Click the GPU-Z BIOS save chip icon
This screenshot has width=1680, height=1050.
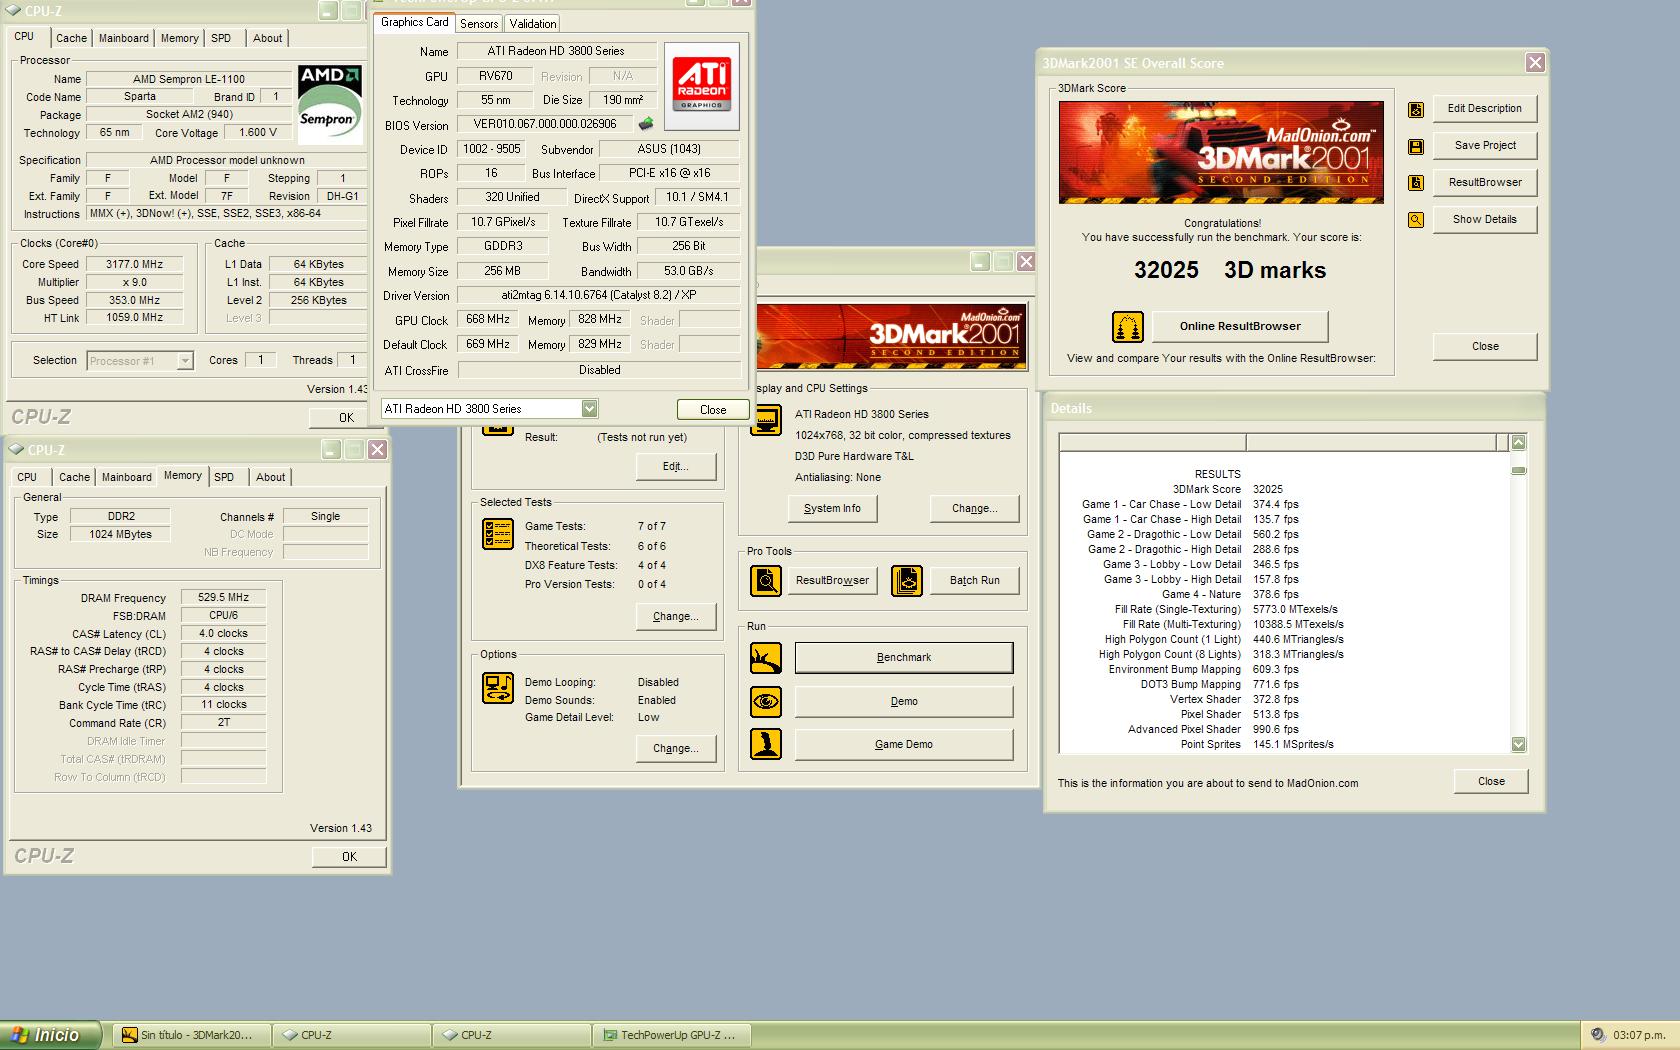point(646,124)
